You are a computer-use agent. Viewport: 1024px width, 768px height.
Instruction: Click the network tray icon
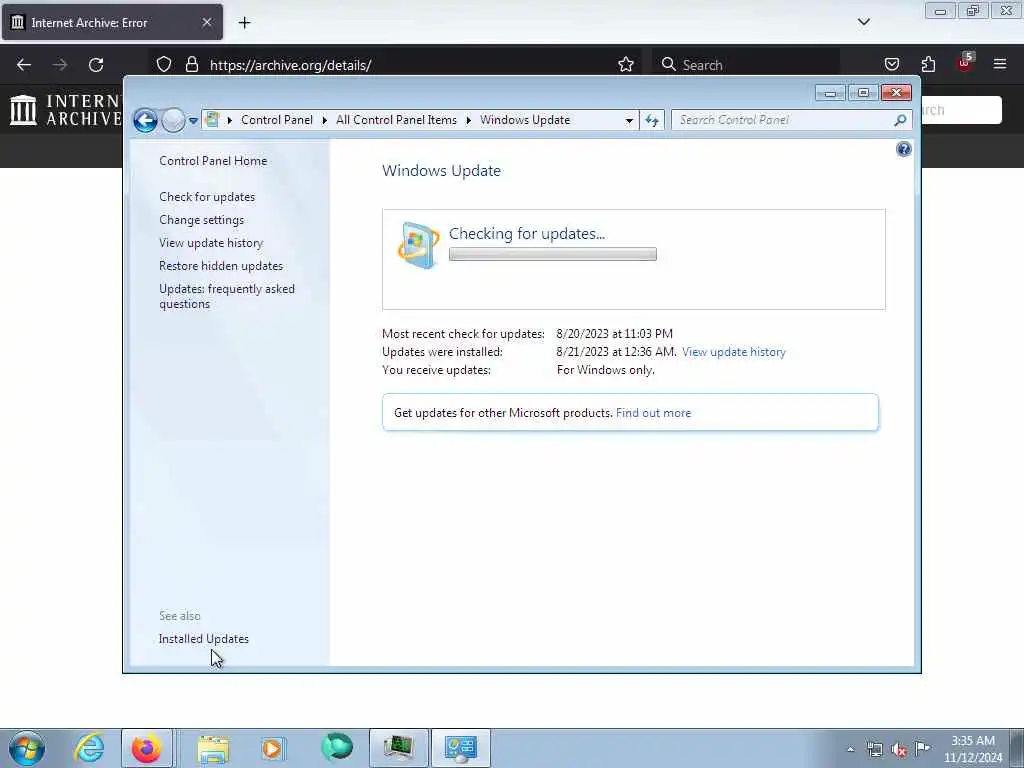click(874, 750)
